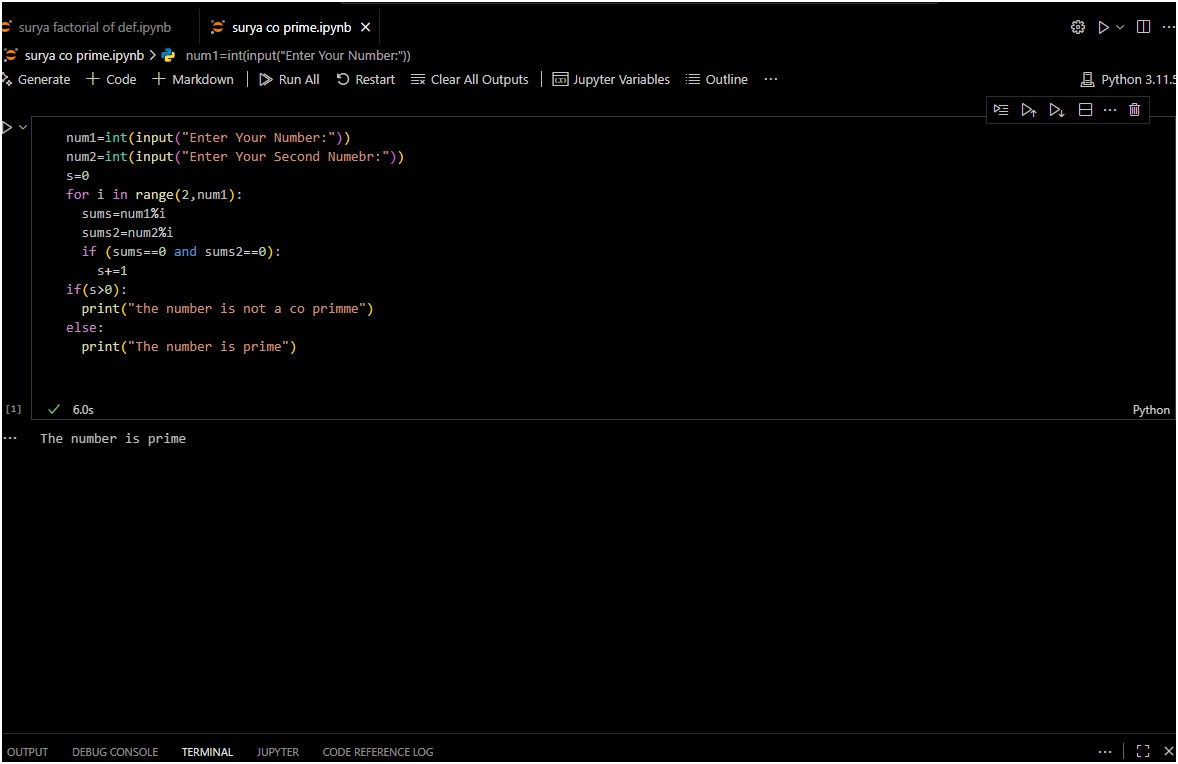
Task: Click the delete cell trash icon
Action: [x=1134, y=110]
